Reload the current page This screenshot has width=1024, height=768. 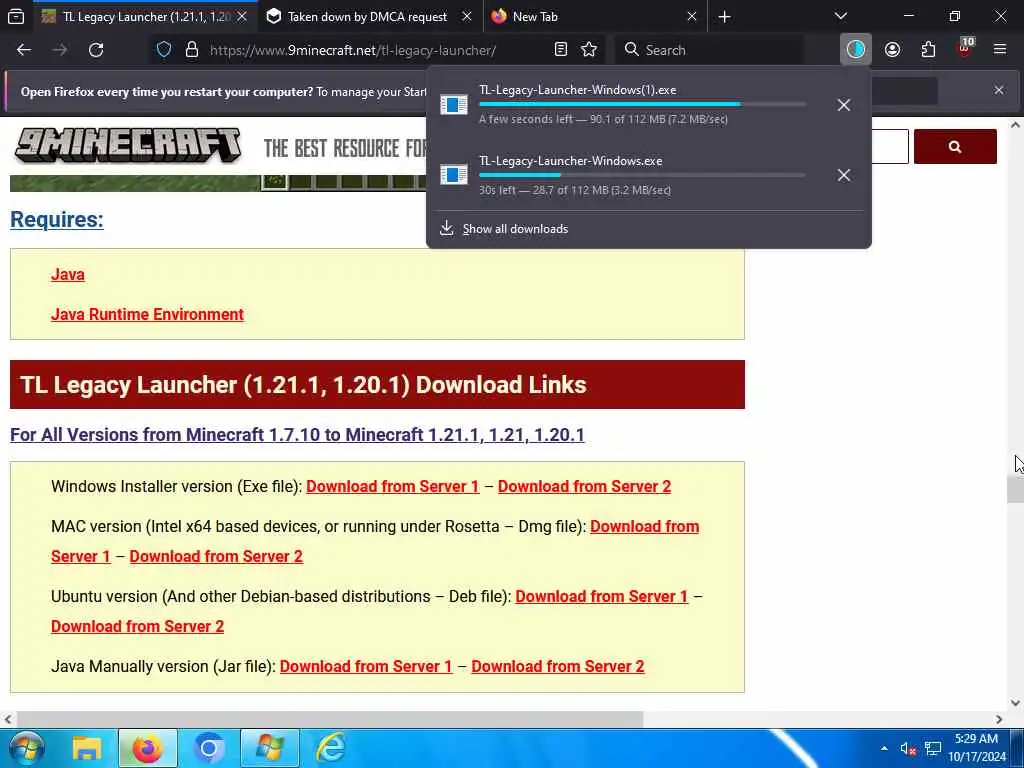pos(96,50)
